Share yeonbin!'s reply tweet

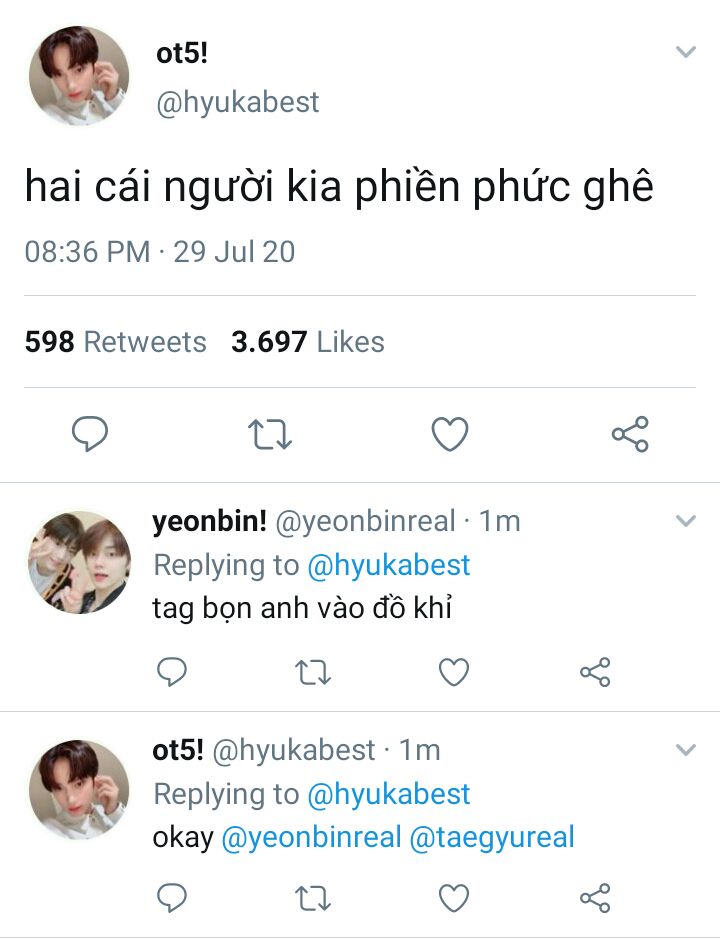click(595, 673)
